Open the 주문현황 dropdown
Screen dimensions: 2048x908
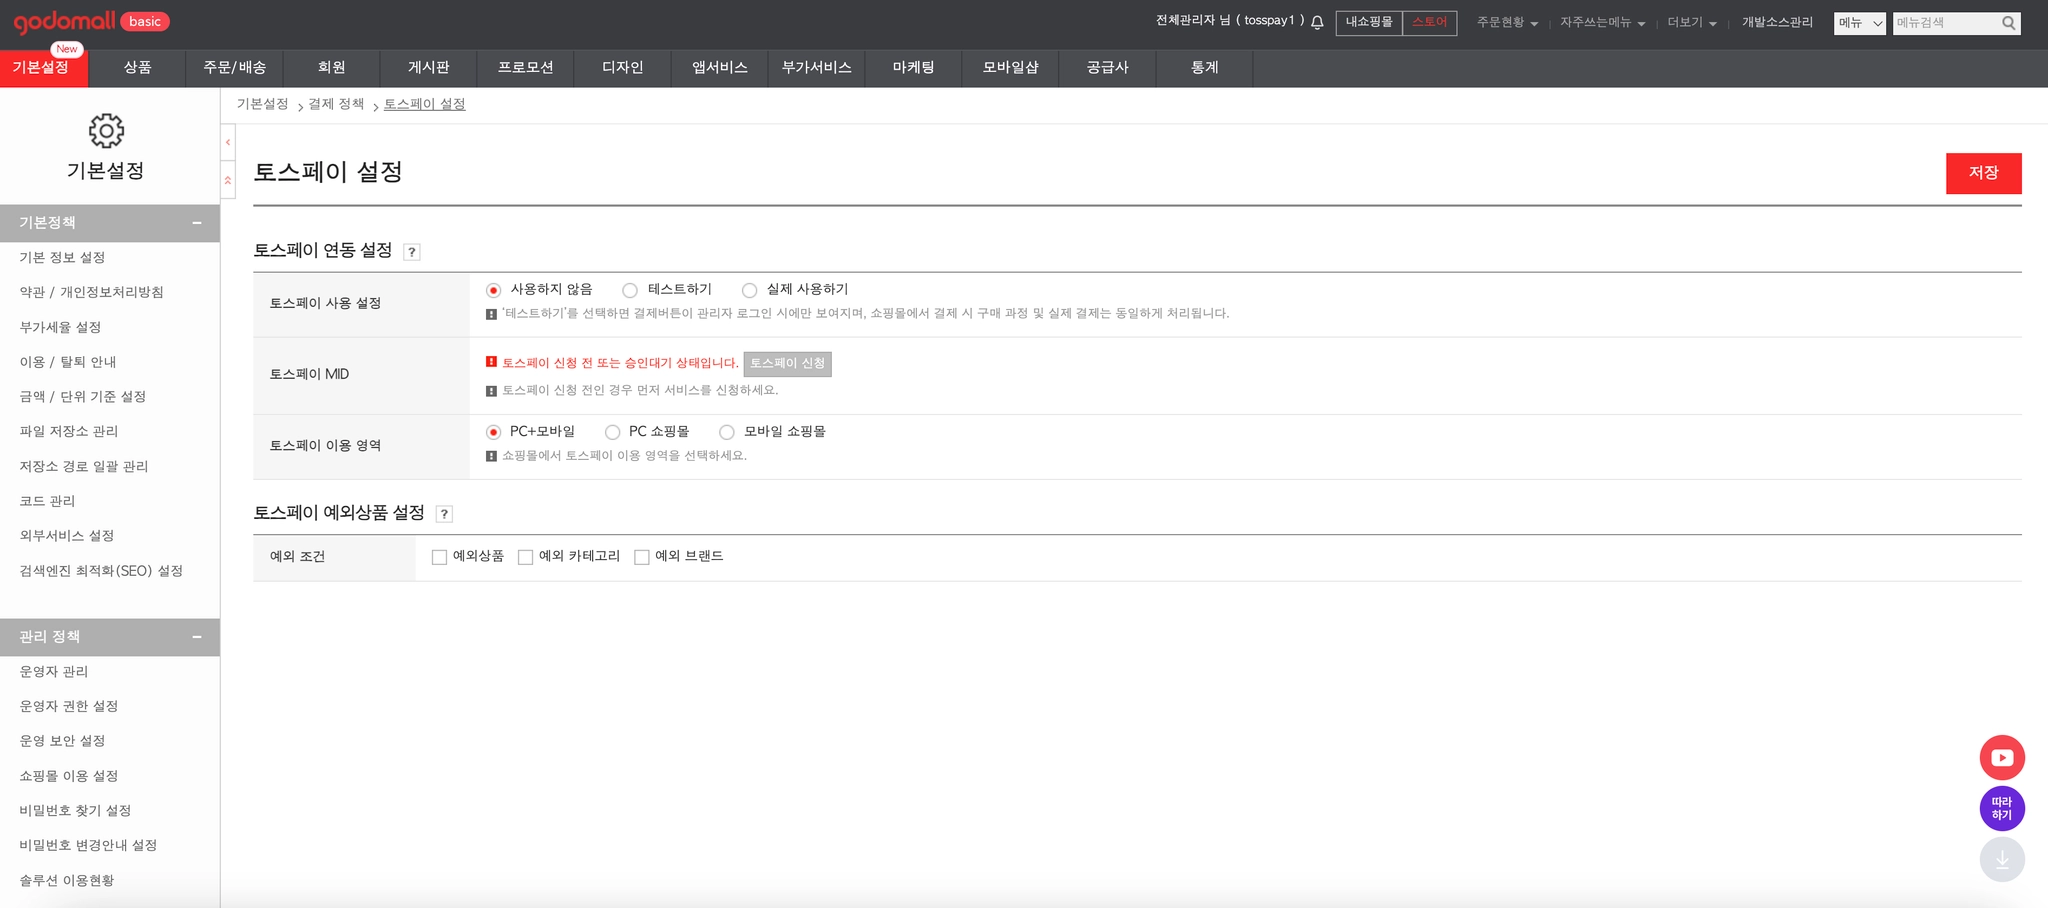tap(1507, 22)
